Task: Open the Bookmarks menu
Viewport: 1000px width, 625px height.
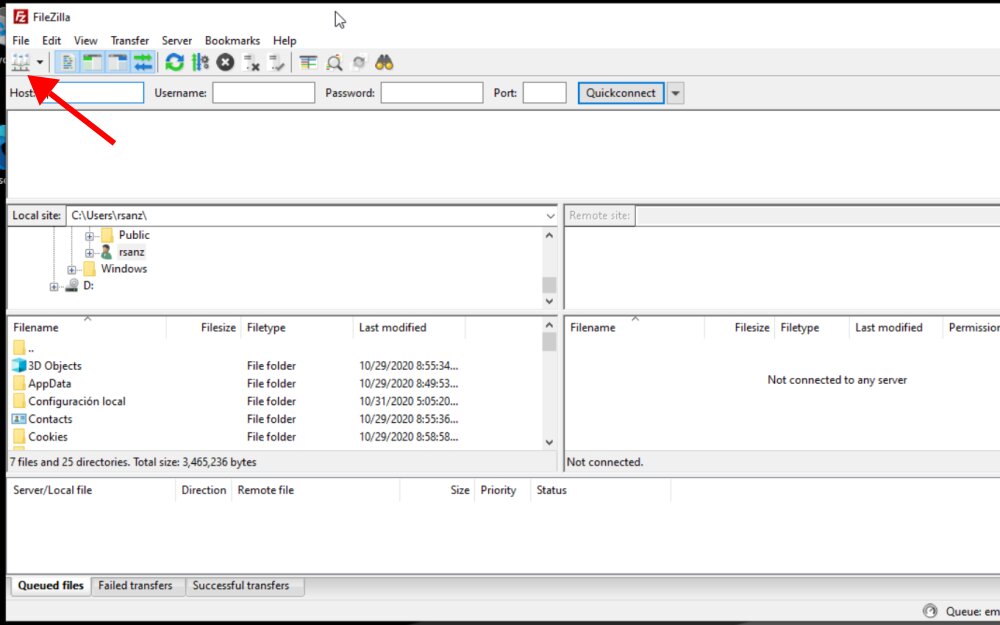Action: (232, 40)
